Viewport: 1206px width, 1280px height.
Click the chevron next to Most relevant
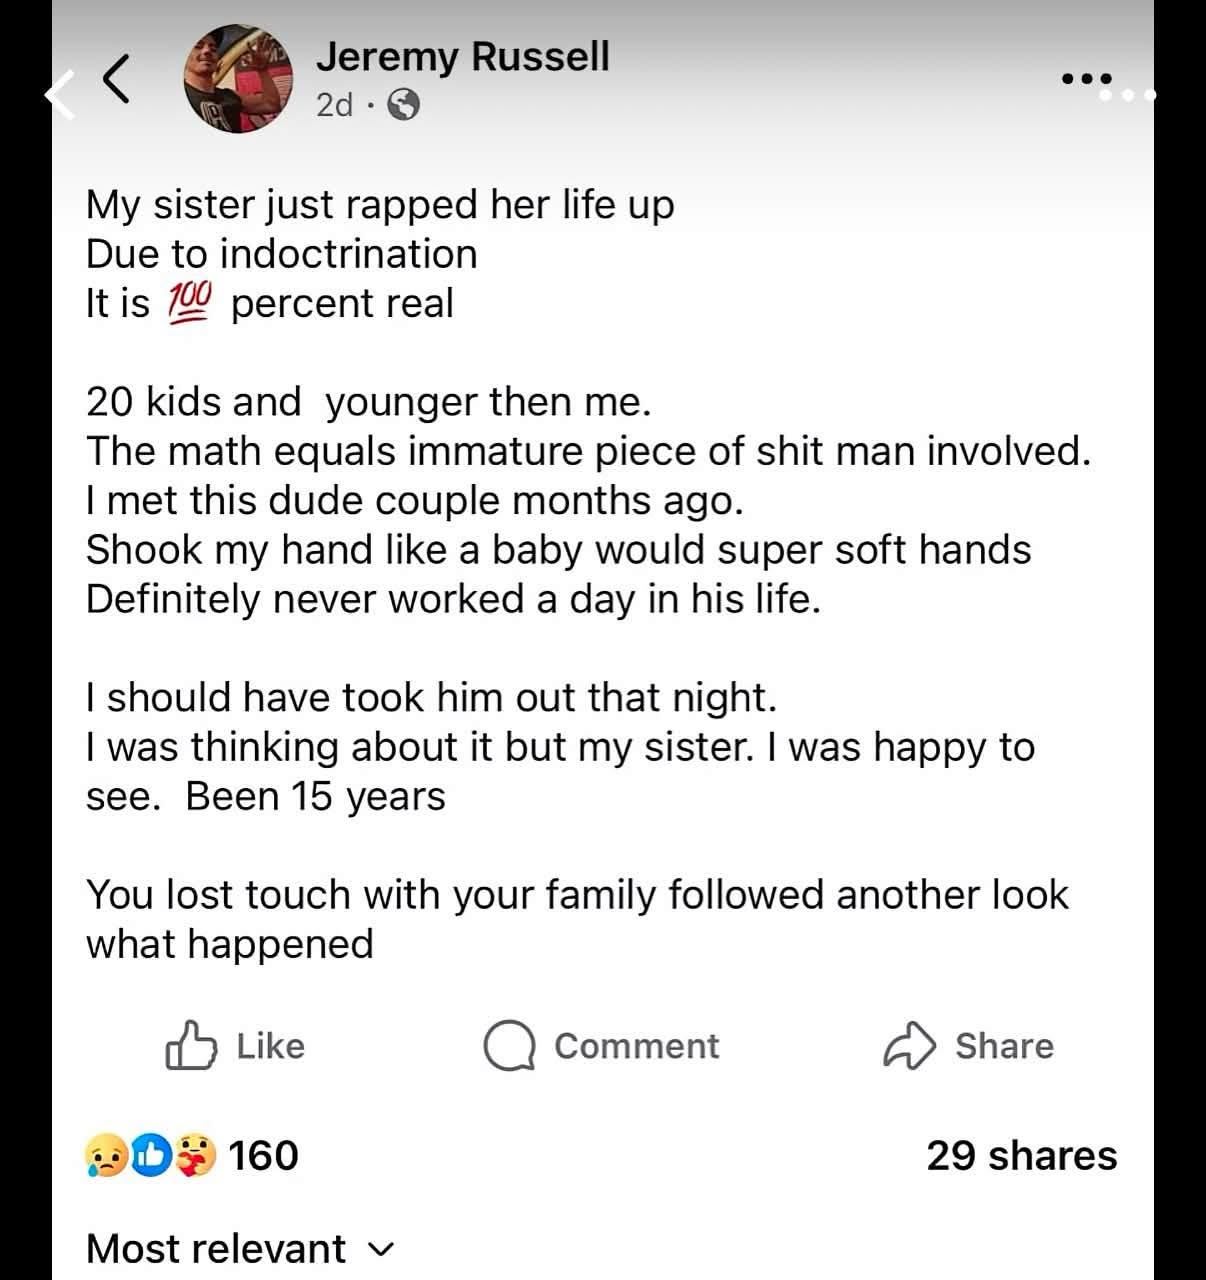382,1250
